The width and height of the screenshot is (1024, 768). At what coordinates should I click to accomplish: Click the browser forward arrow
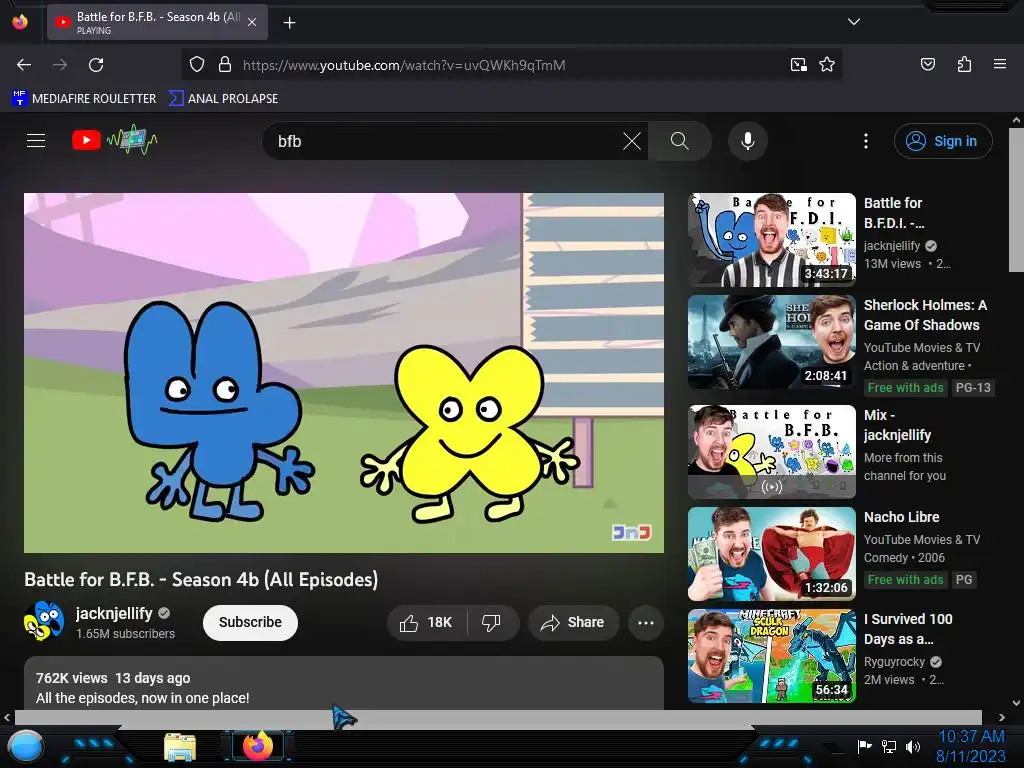(x=60, y=65)
